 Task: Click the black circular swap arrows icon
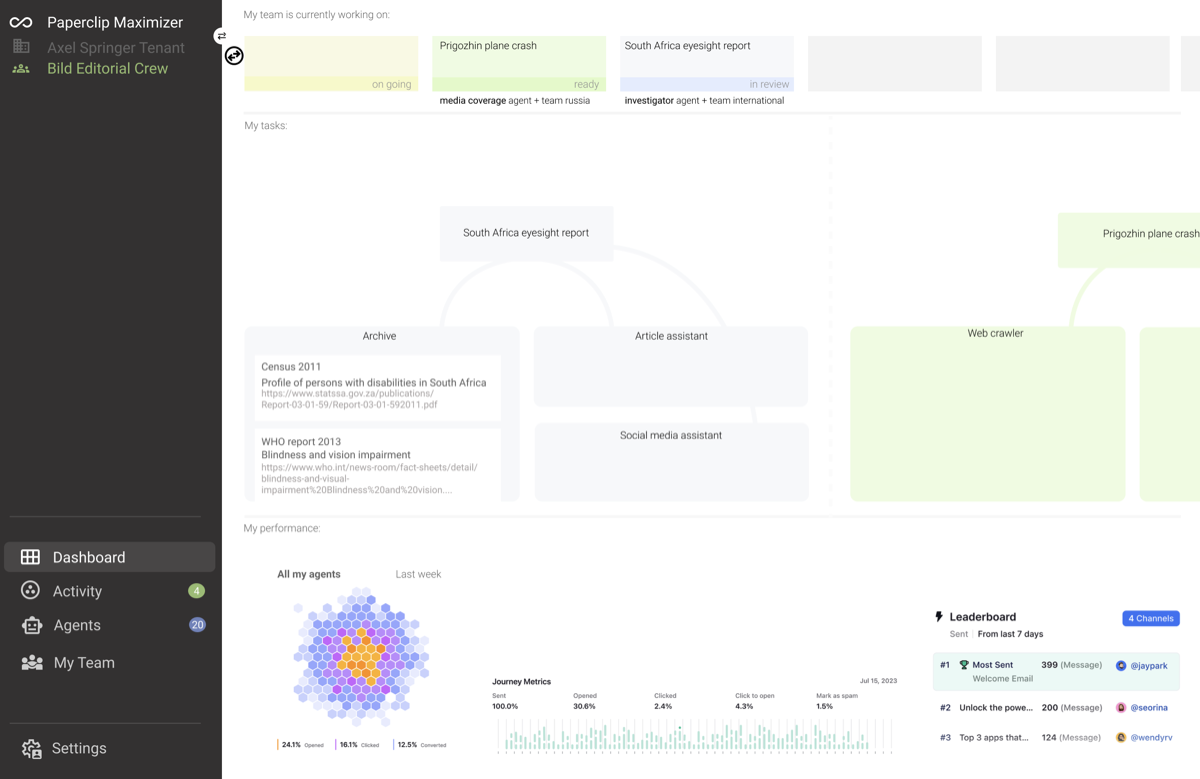pos(234,56)
